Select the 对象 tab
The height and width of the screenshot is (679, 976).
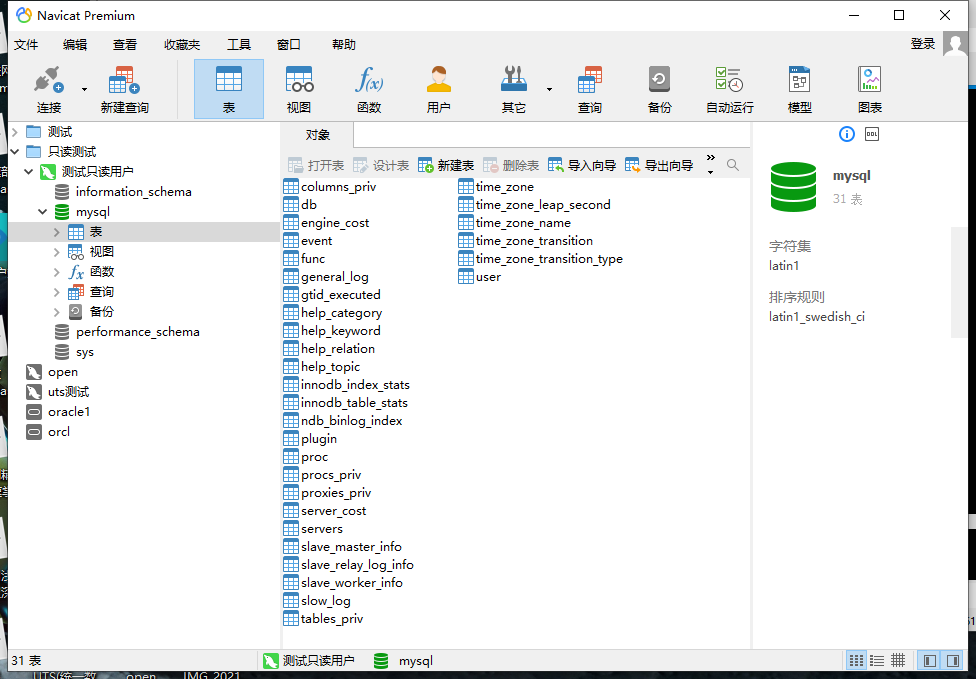[x=317, y=134]
